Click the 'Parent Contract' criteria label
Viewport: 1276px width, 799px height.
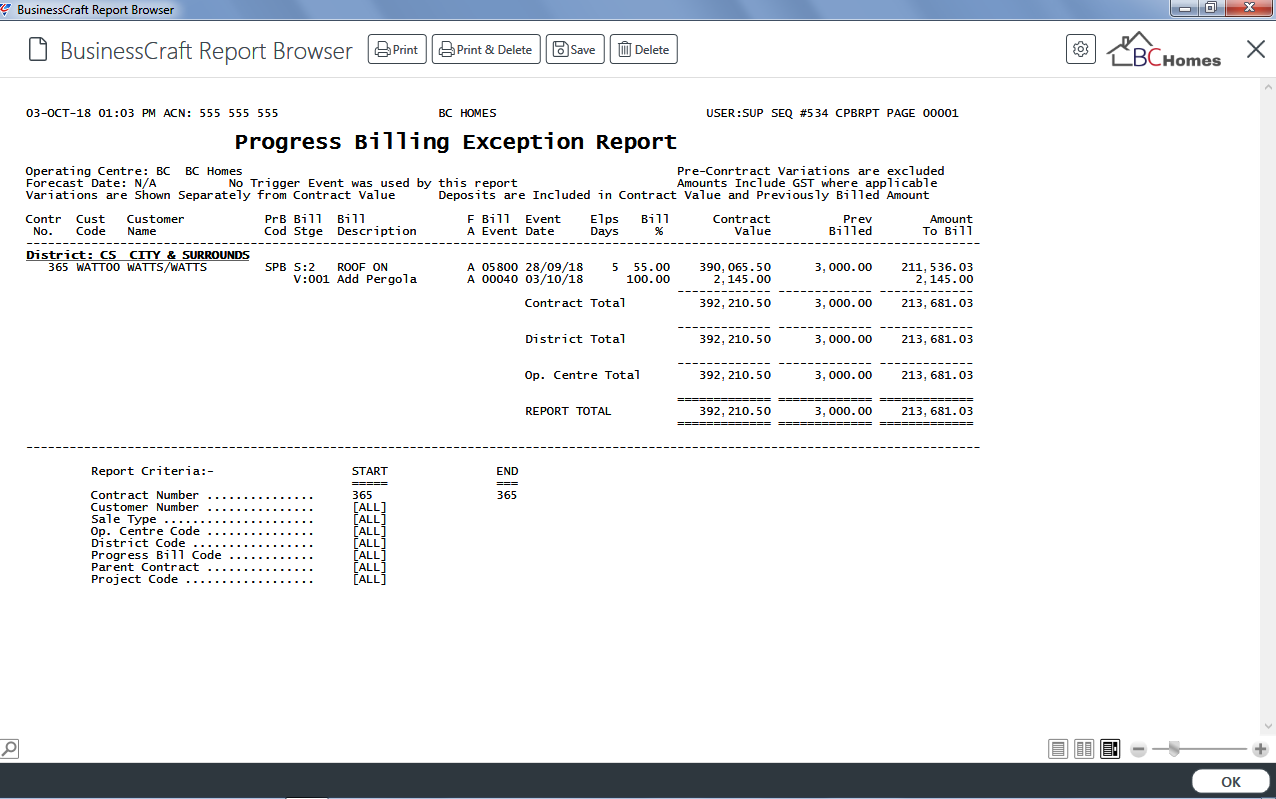pos(145,567)
